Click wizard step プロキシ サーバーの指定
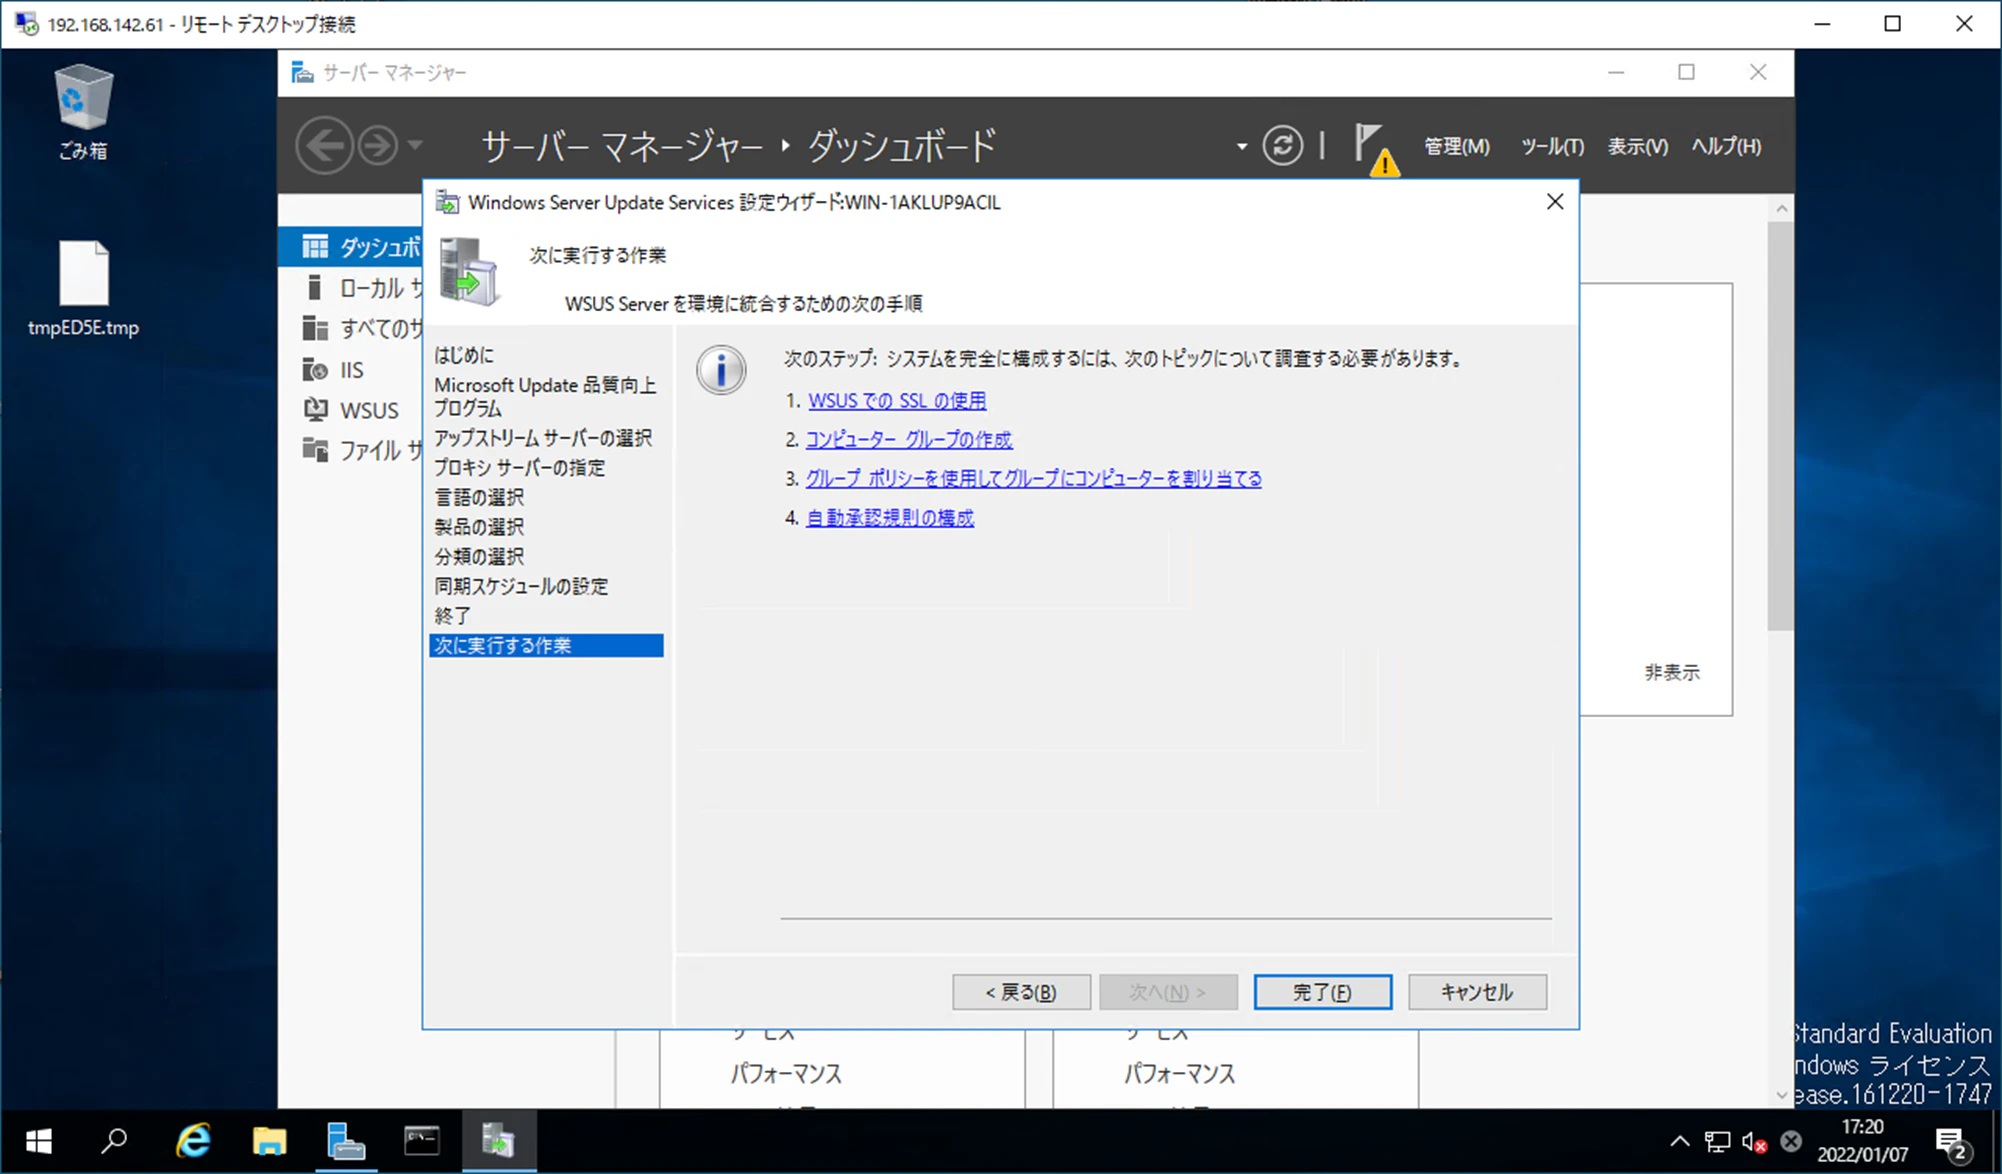Viewport: 2002px width, 1174px height. pos(519,468)
